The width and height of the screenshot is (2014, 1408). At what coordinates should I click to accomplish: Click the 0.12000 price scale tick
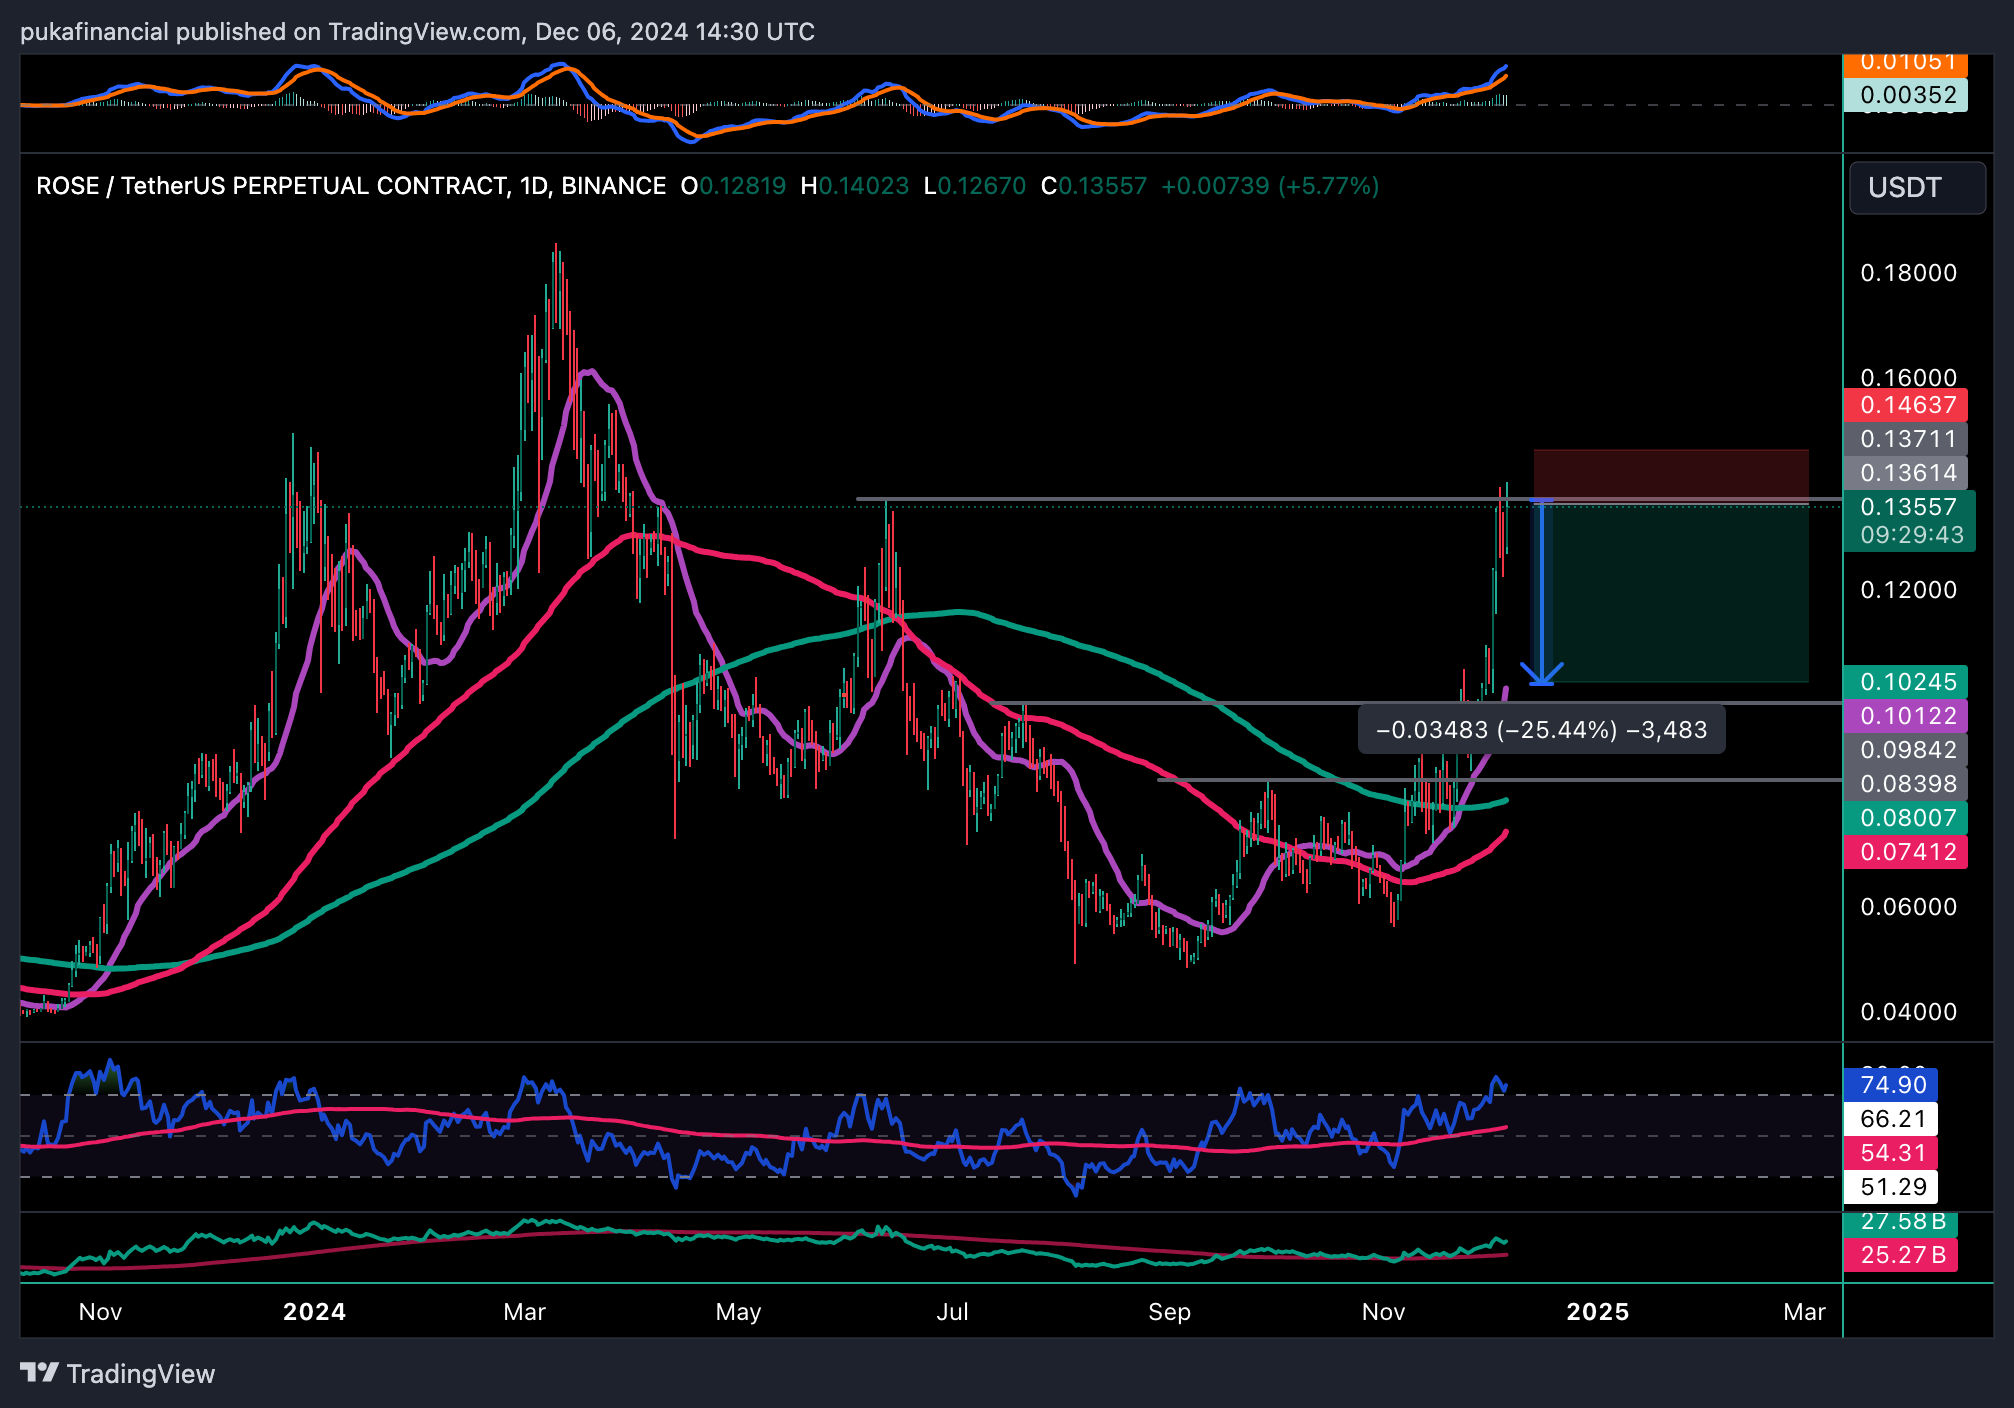coord(1908,590)
